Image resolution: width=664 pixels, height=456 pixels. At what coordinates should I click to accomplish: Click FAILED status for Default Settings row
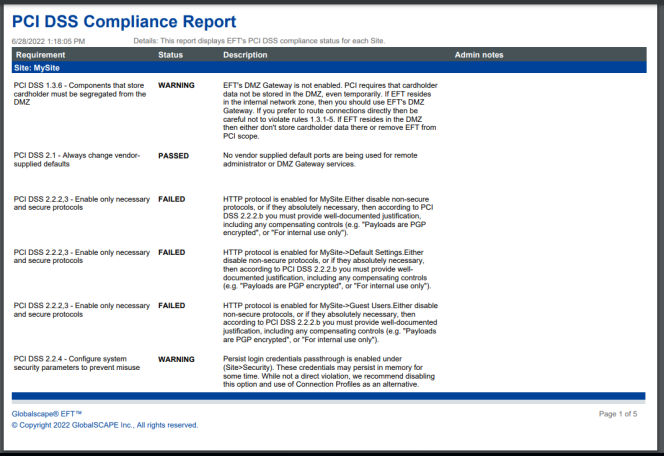click(171, 252)
